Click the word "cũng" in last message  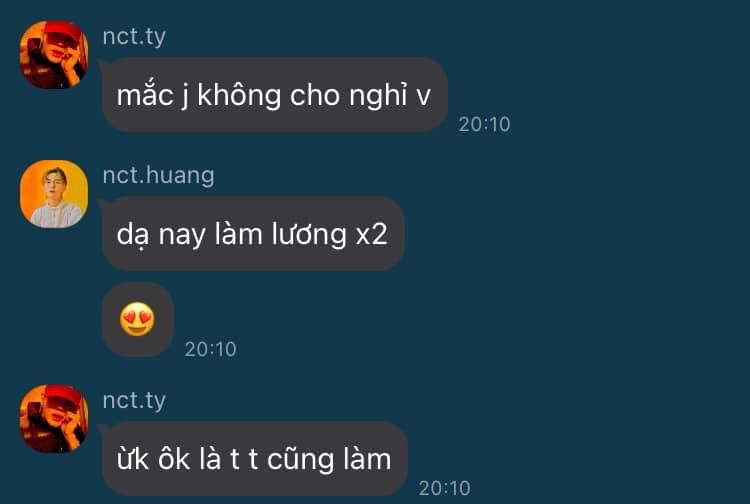tap(300, 460)
